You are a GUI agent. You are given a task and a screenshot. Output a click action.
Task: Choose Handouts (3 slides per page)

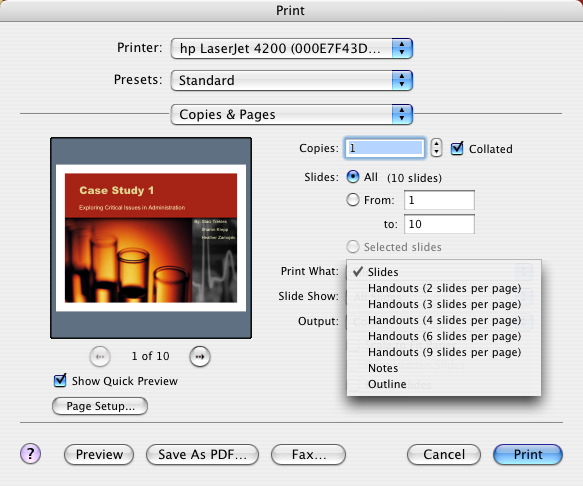[444, 304]
